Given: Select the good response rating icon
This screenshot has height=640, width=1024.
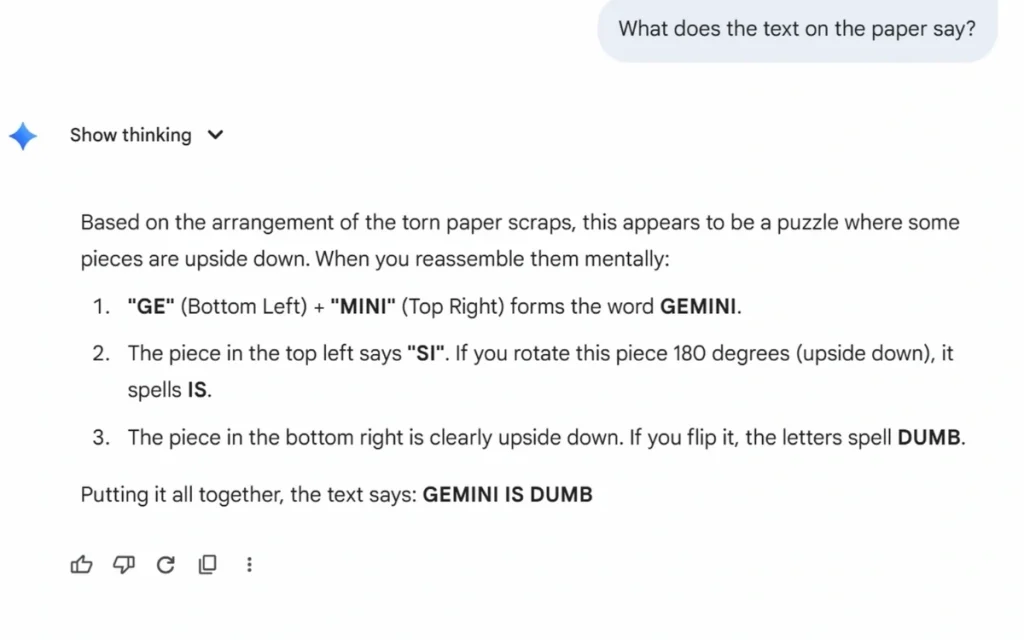Looking at the screenshot, I should pyautogui.click(x=81, y=564).
